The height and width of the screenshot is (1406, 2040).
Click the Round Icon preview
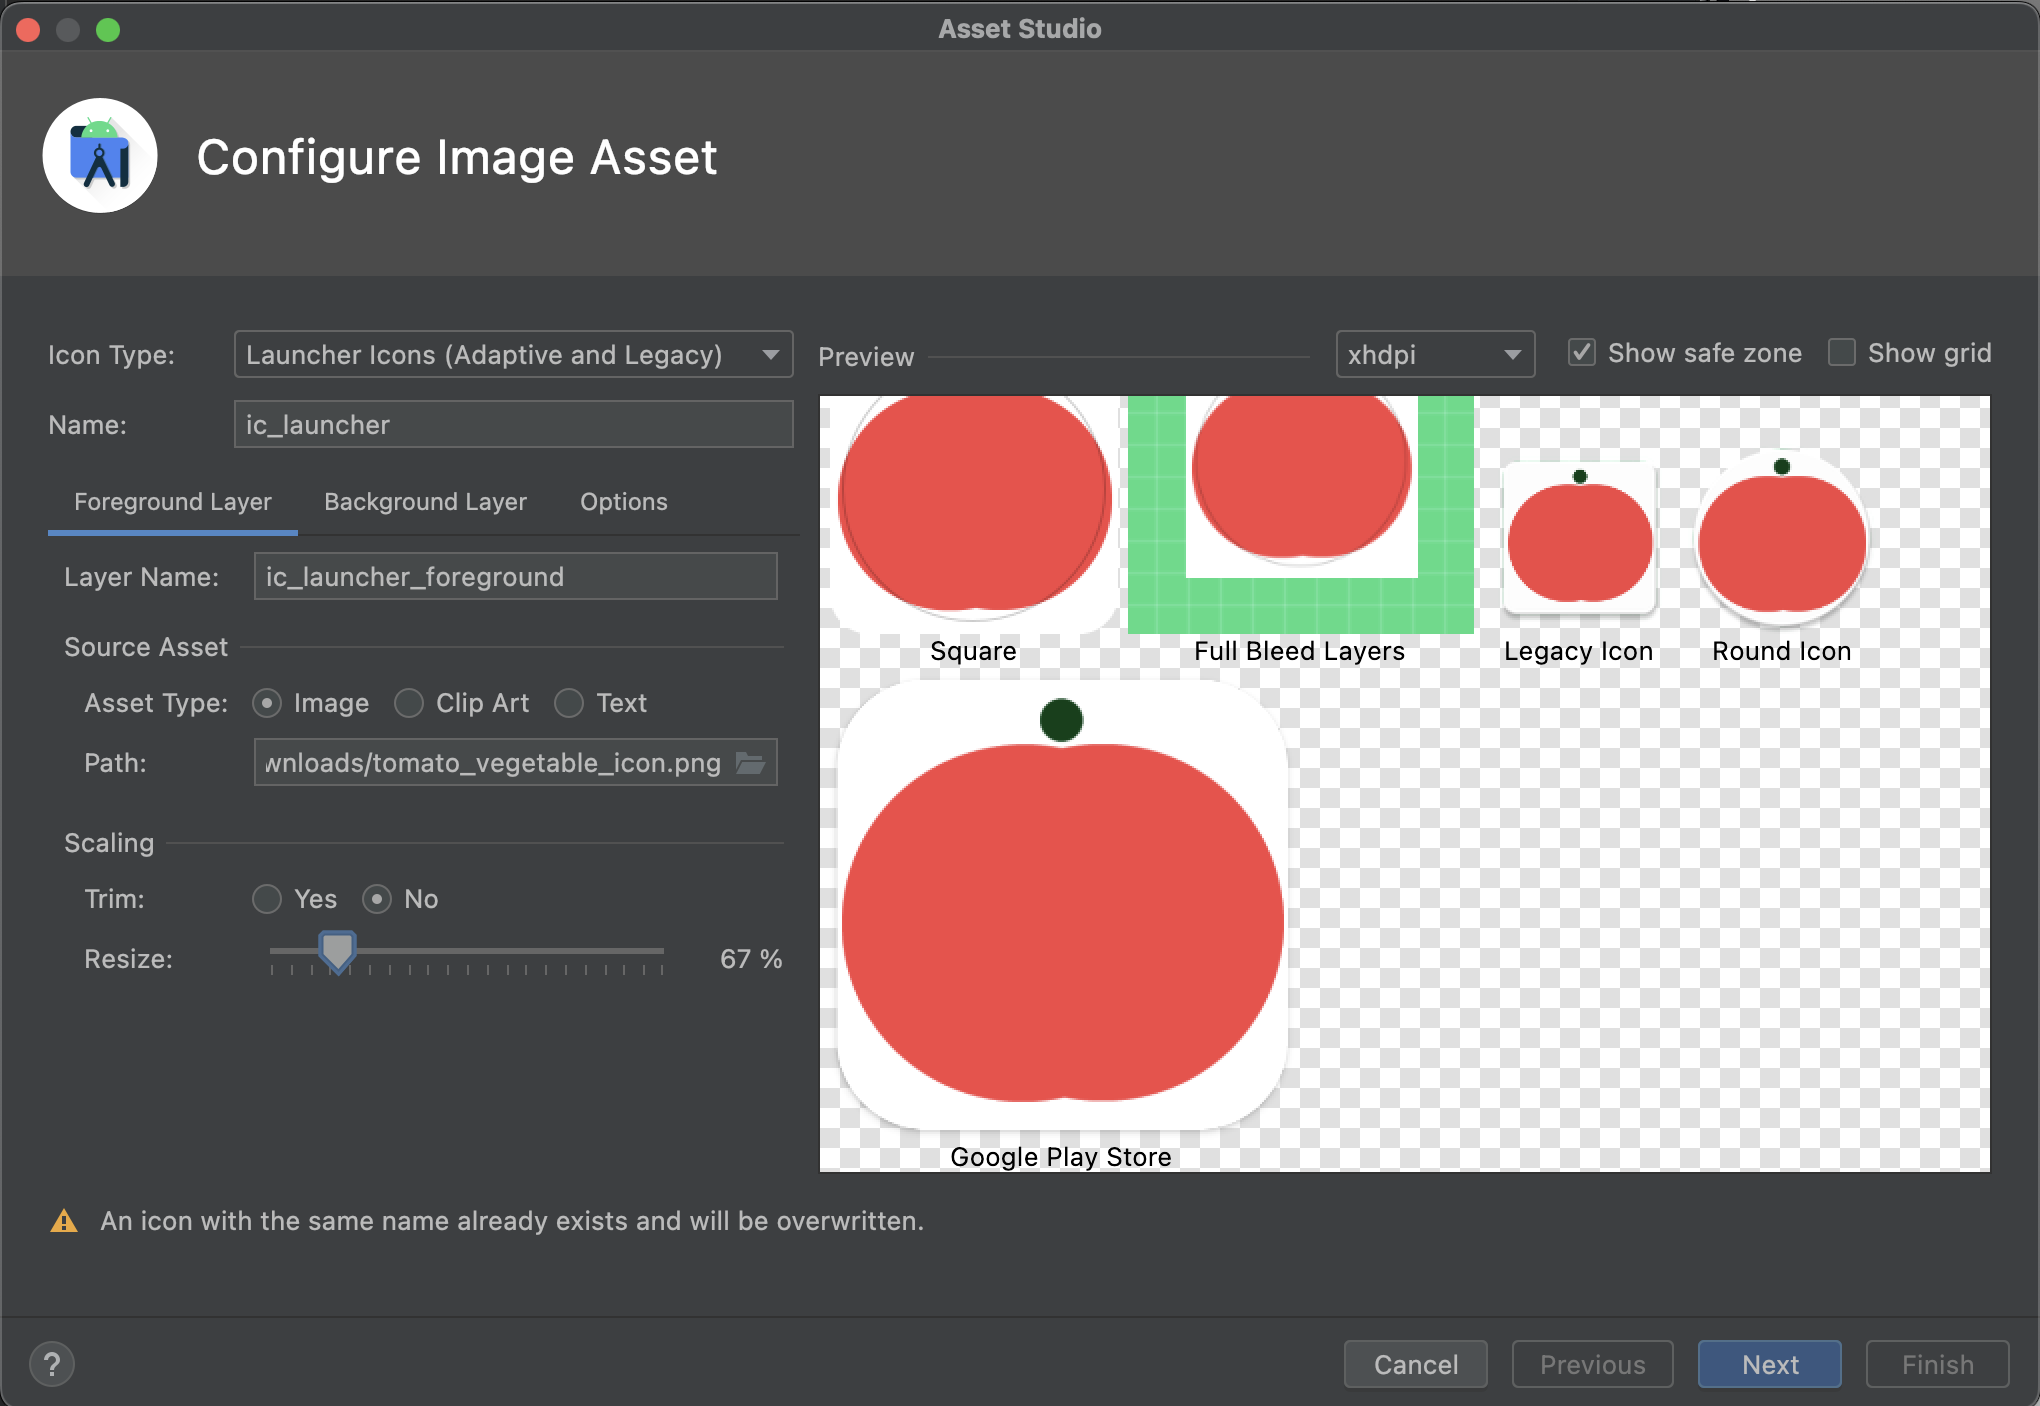[x=1782, y=537]
